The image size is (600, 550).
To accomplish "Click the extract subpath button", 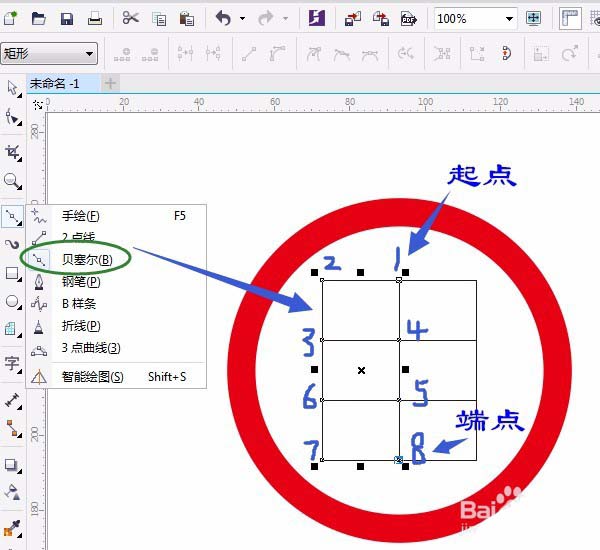I will click(442, 54).
